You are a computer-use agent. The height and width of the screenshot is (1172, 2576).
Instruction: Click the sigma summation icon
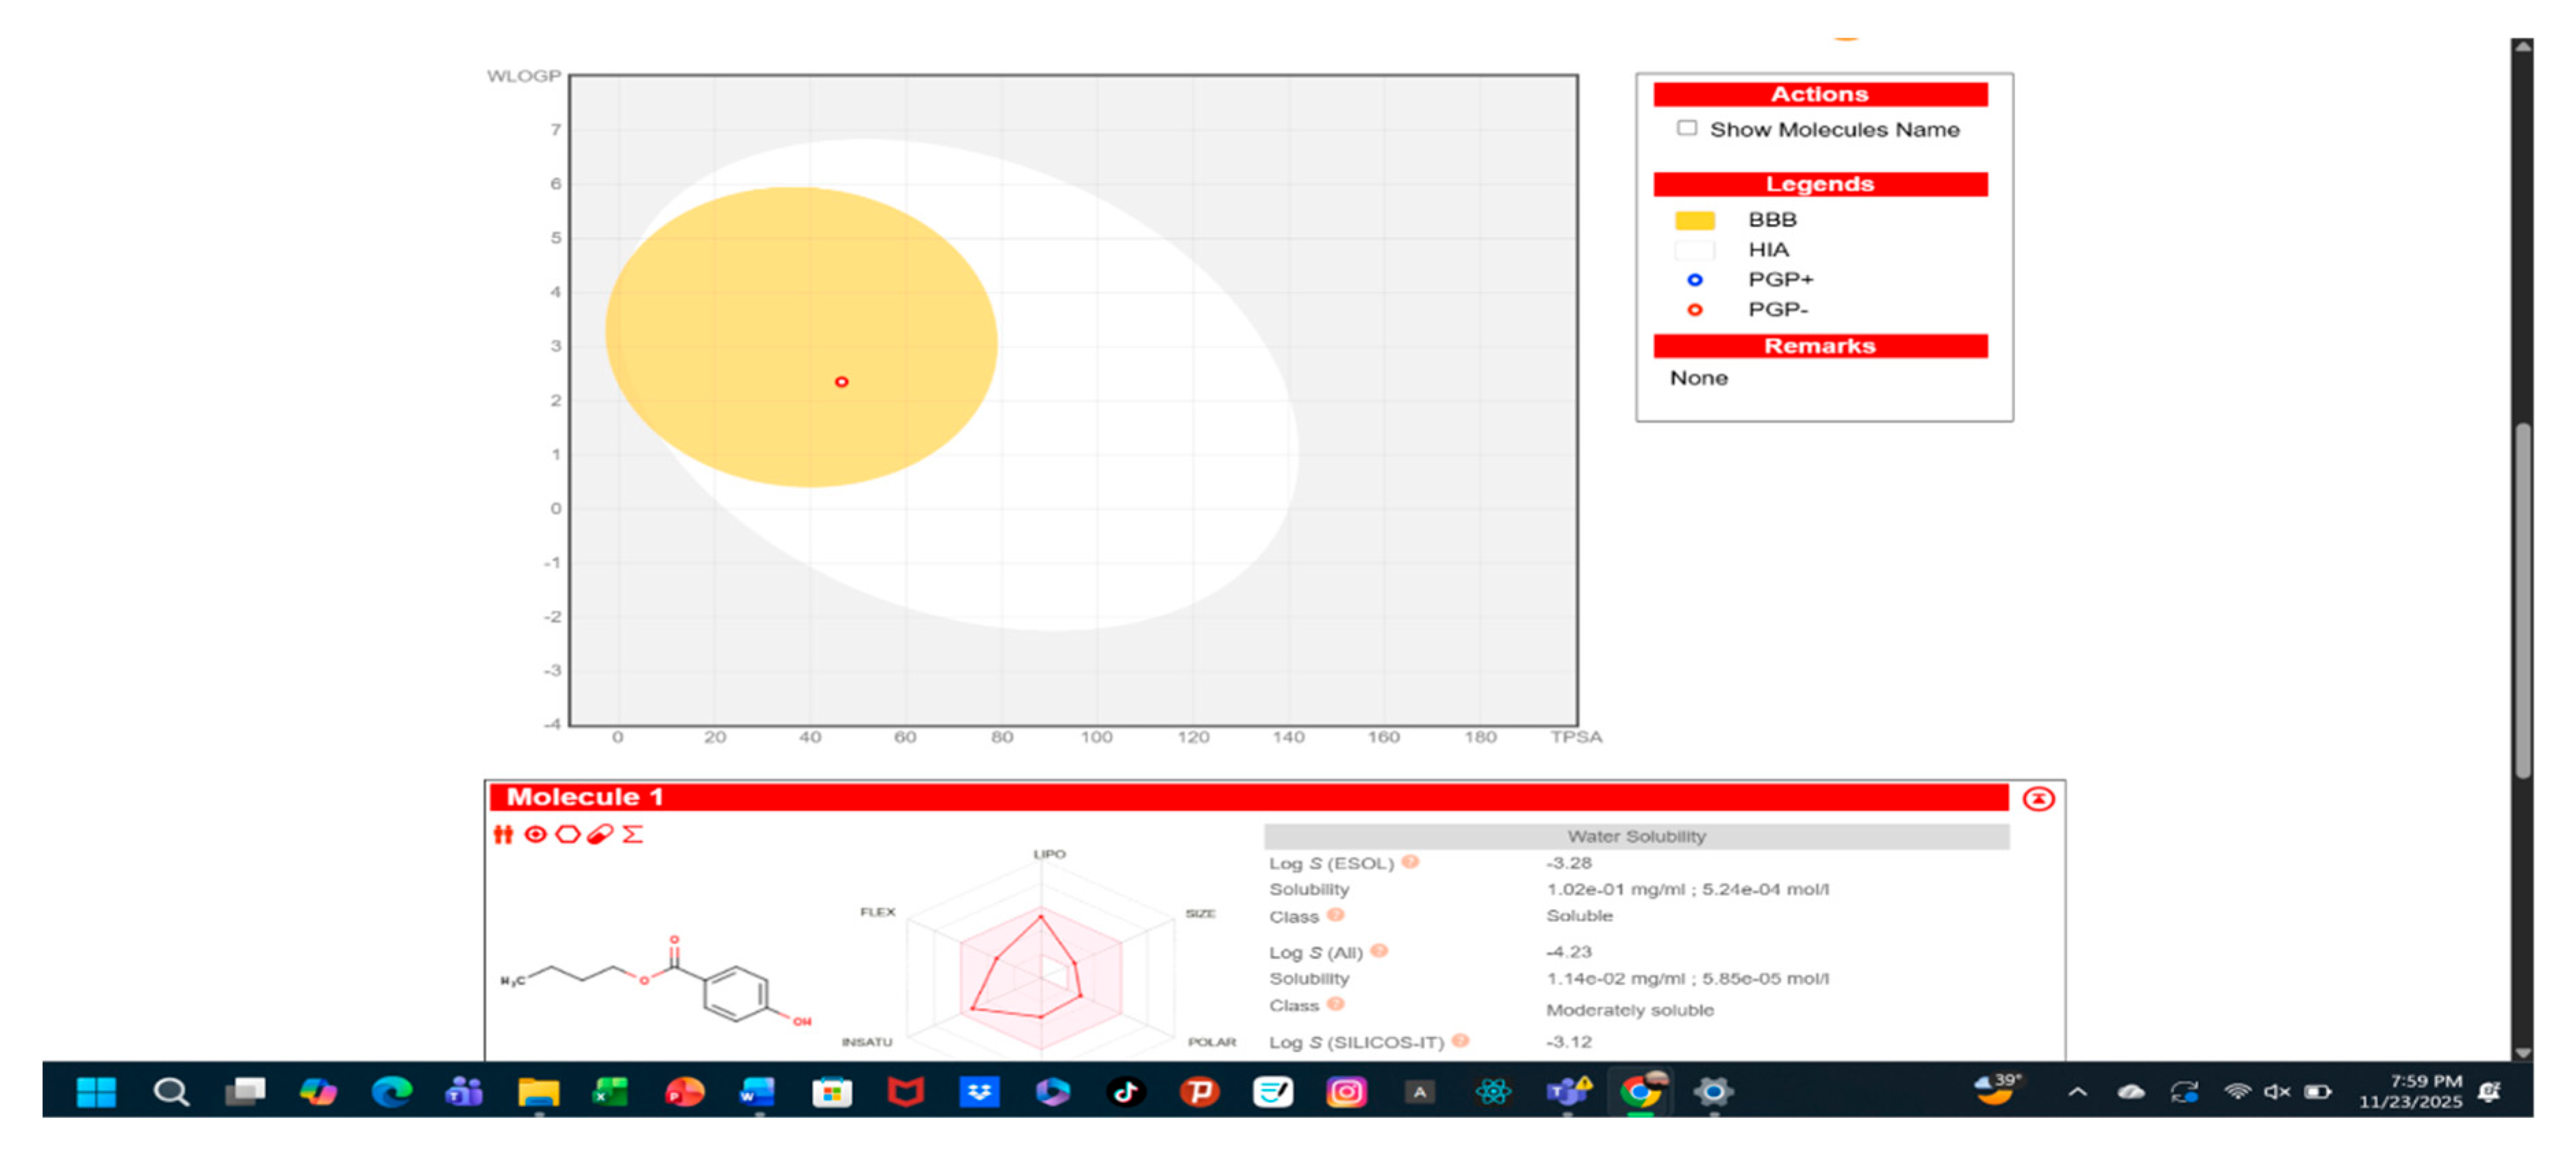pyautogui.click(x=632, y=834)
